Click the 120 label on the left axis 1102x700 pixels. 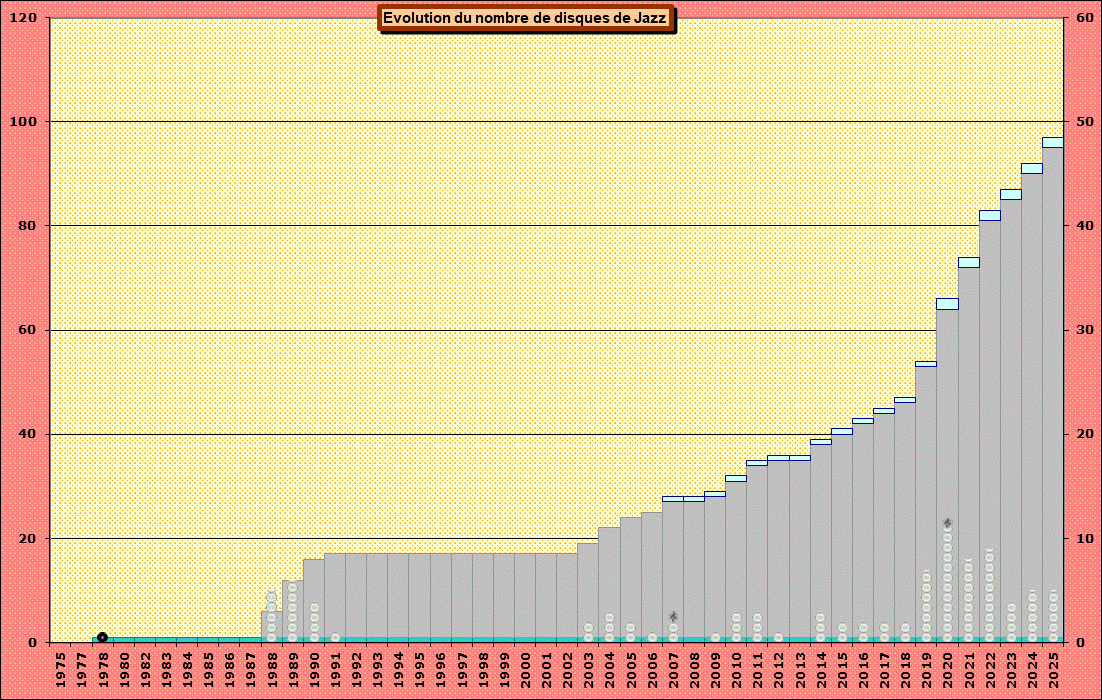click(x=24, y=18)
